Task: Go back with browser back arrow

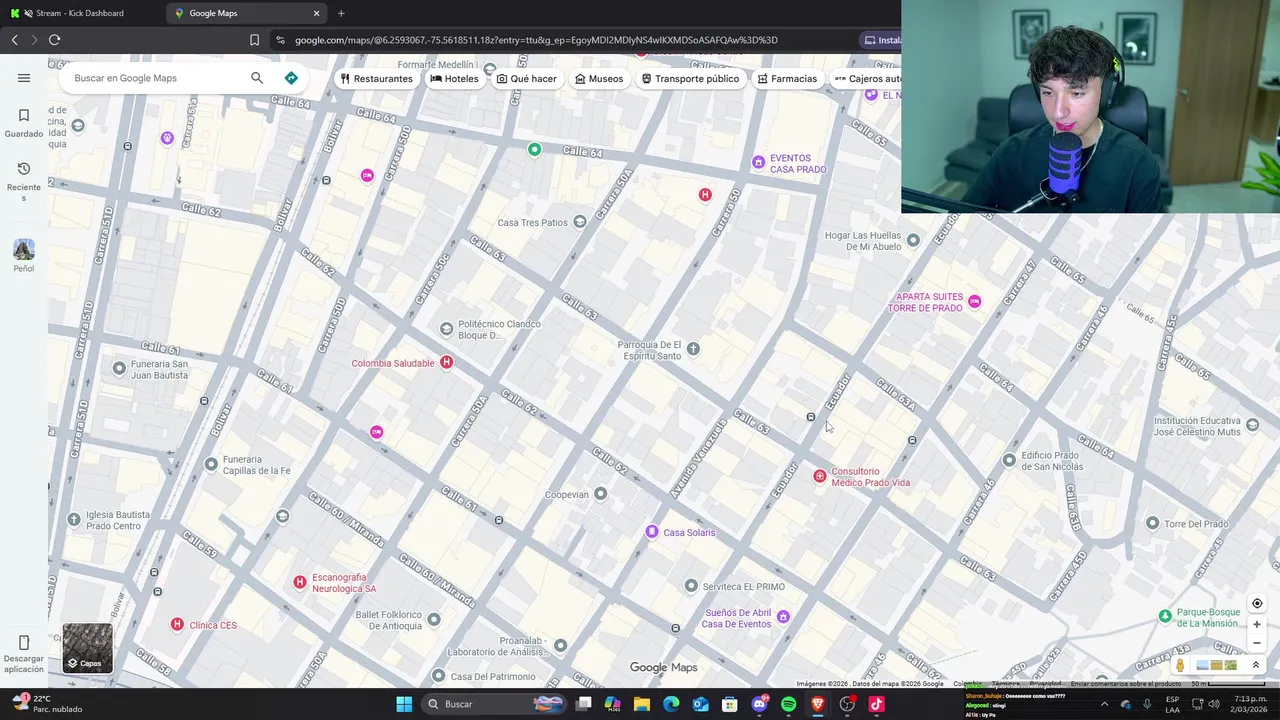Action: click(14, 40)
